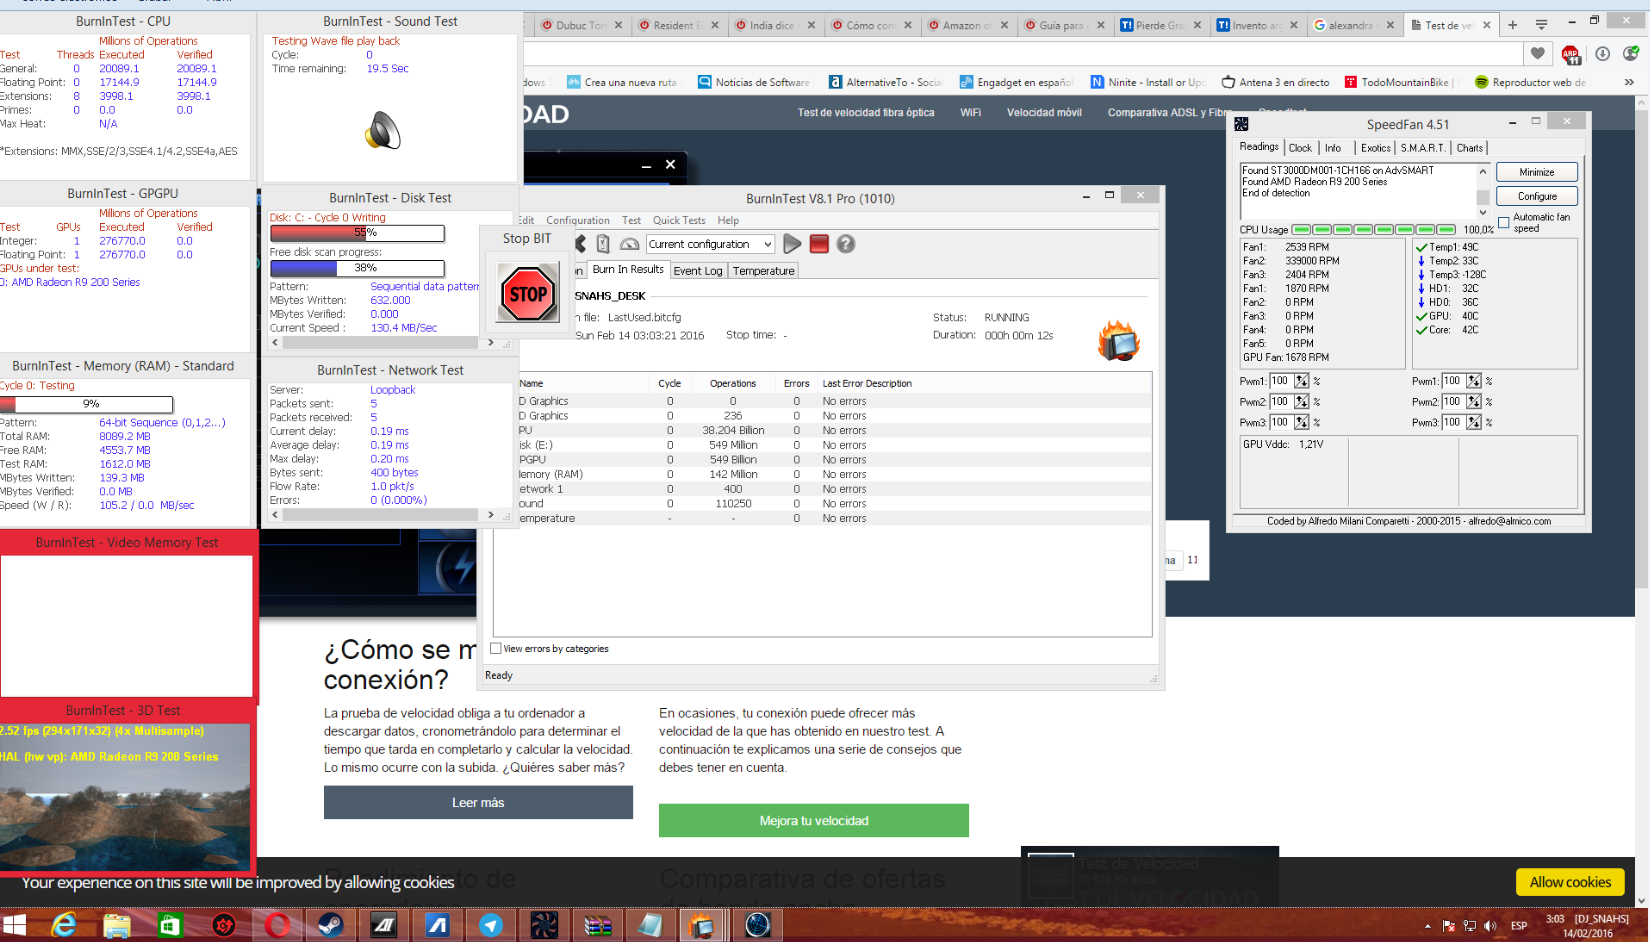
Task: Switch to Amazon browser tab
Action: tap(967, 25)
